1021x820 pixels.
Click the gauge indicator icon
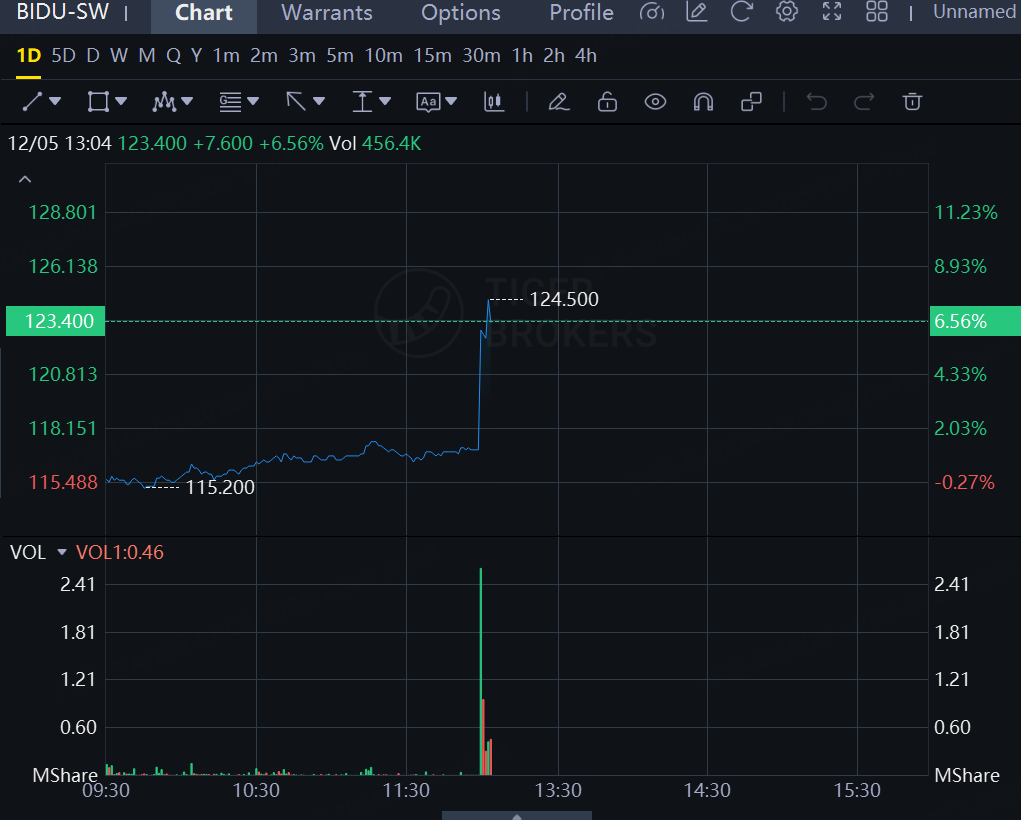point(652,12)
